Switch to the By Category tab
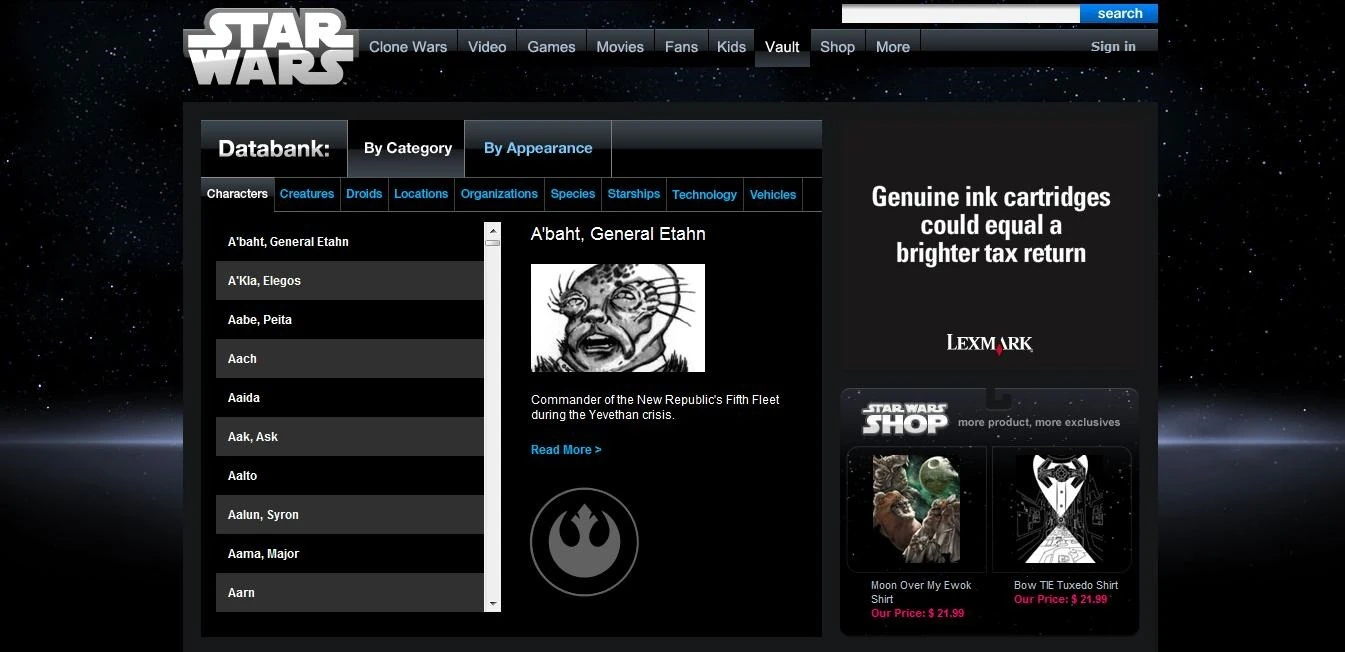 pos(407,148)
